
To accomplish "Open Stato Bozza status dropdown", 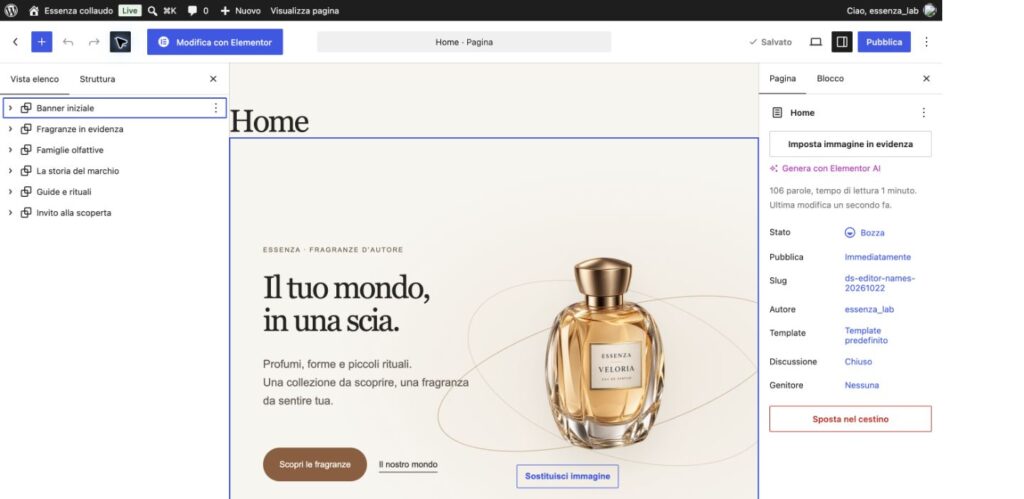I will pos(865,233).
